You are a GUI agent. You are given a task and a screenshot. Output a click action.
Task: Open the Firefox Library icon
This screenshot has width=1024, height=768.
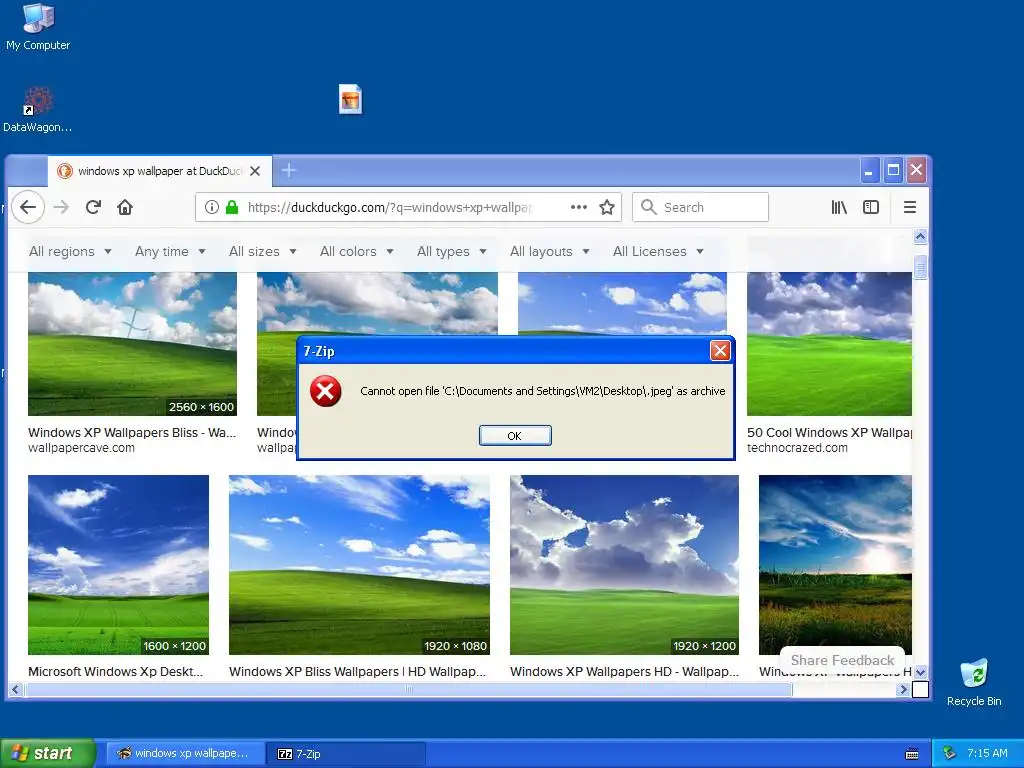click(x=839, y=207)
